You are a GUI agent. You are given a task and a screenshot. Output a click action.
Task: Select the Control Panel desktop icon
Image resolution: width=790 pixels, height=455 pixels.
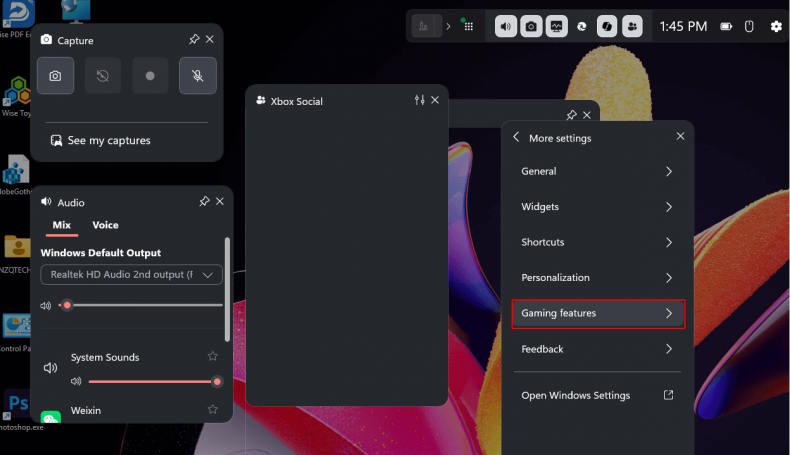pyautogui.click(x=16, y=332)
